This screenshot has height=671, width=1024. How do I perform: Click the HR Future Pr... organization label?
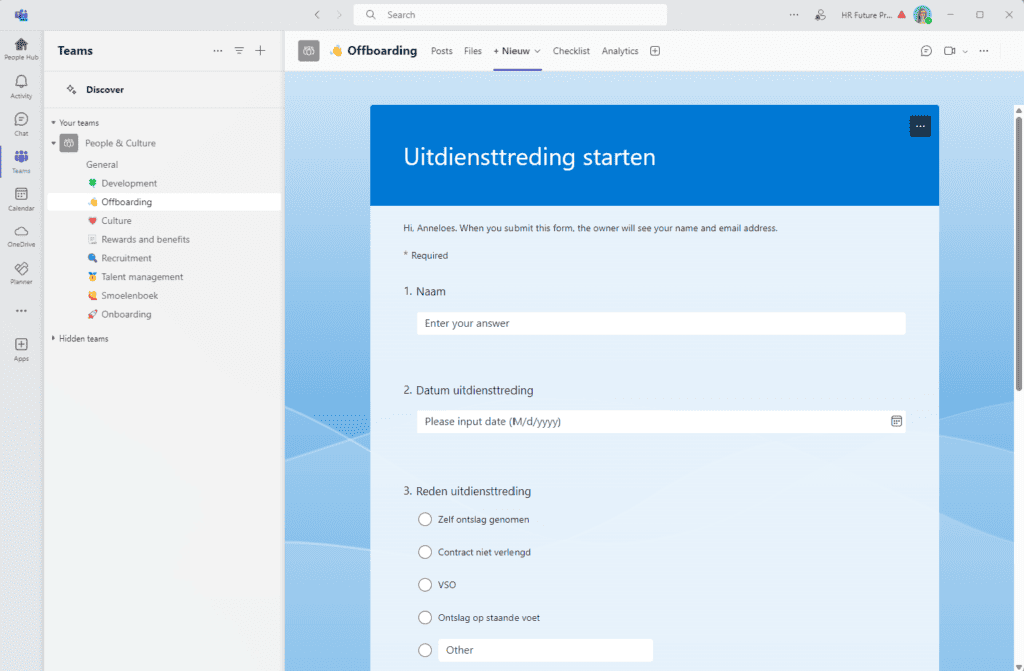[867, 14]
